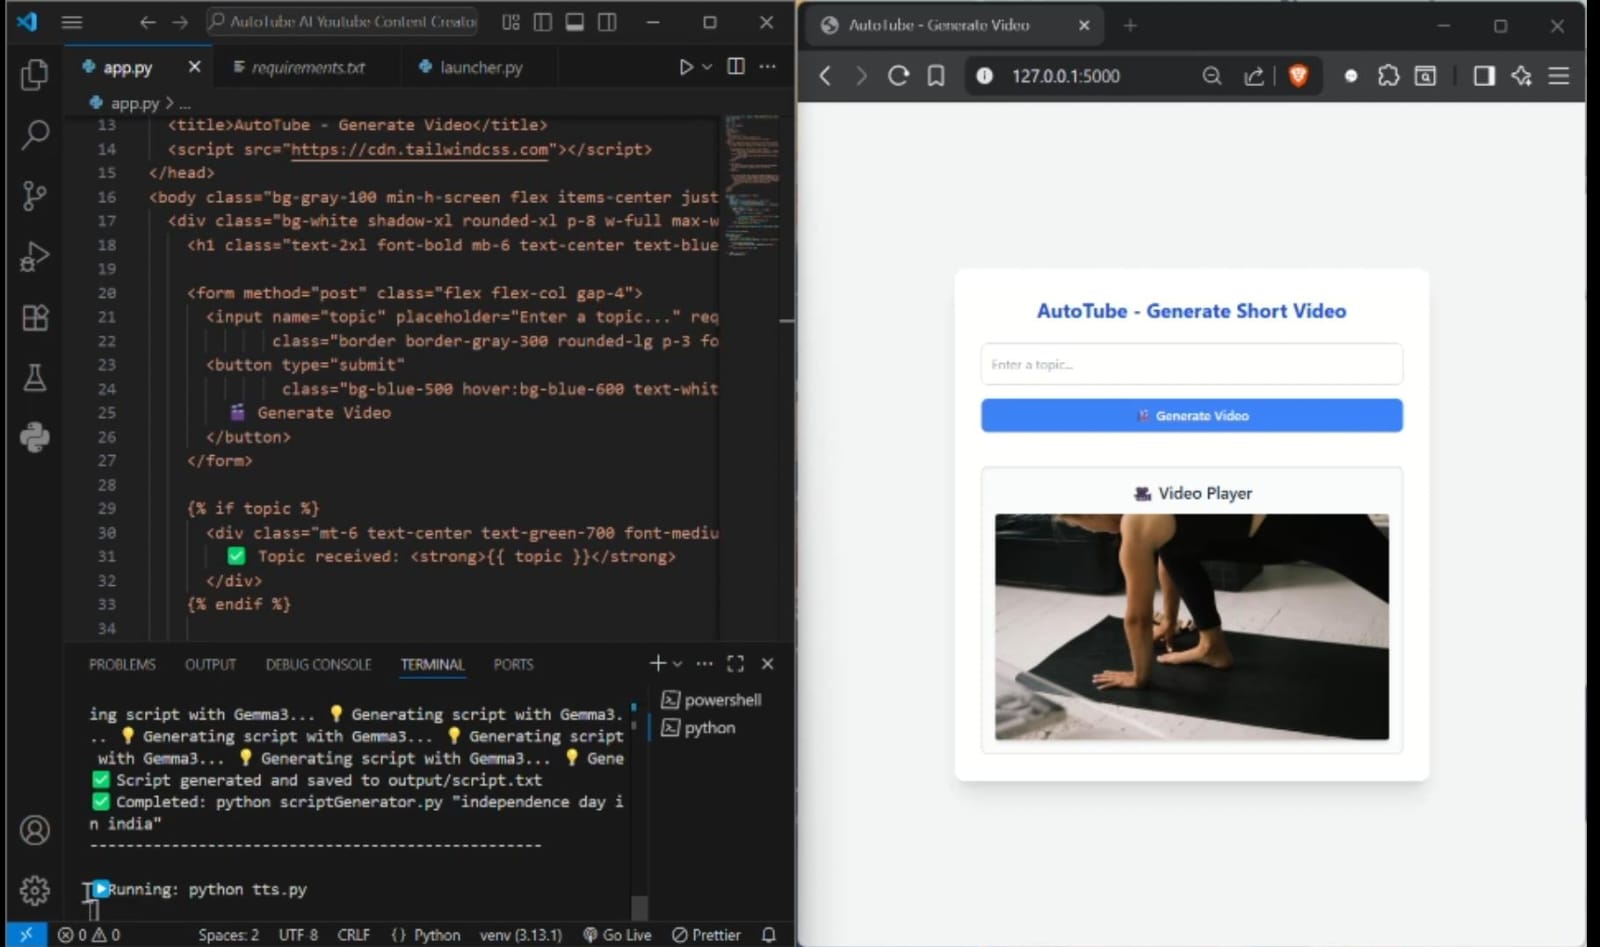Open new terminal launch profile dropdown

tap(678, 664)
